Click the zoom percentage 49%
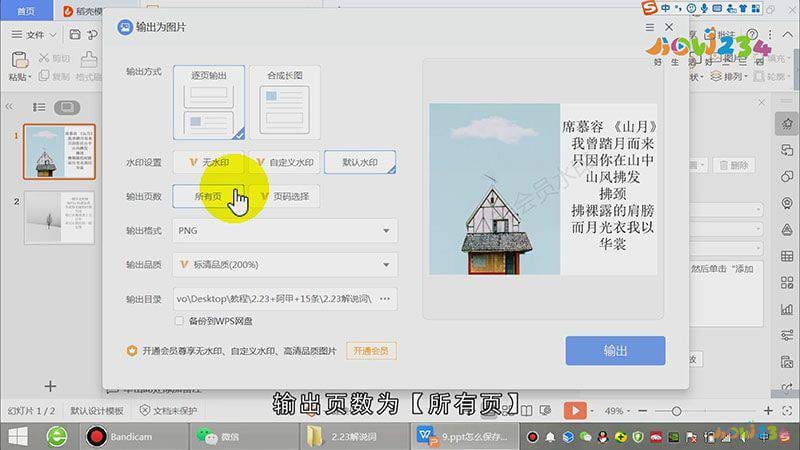The image size is (800, 450). (x=613, y=411)
